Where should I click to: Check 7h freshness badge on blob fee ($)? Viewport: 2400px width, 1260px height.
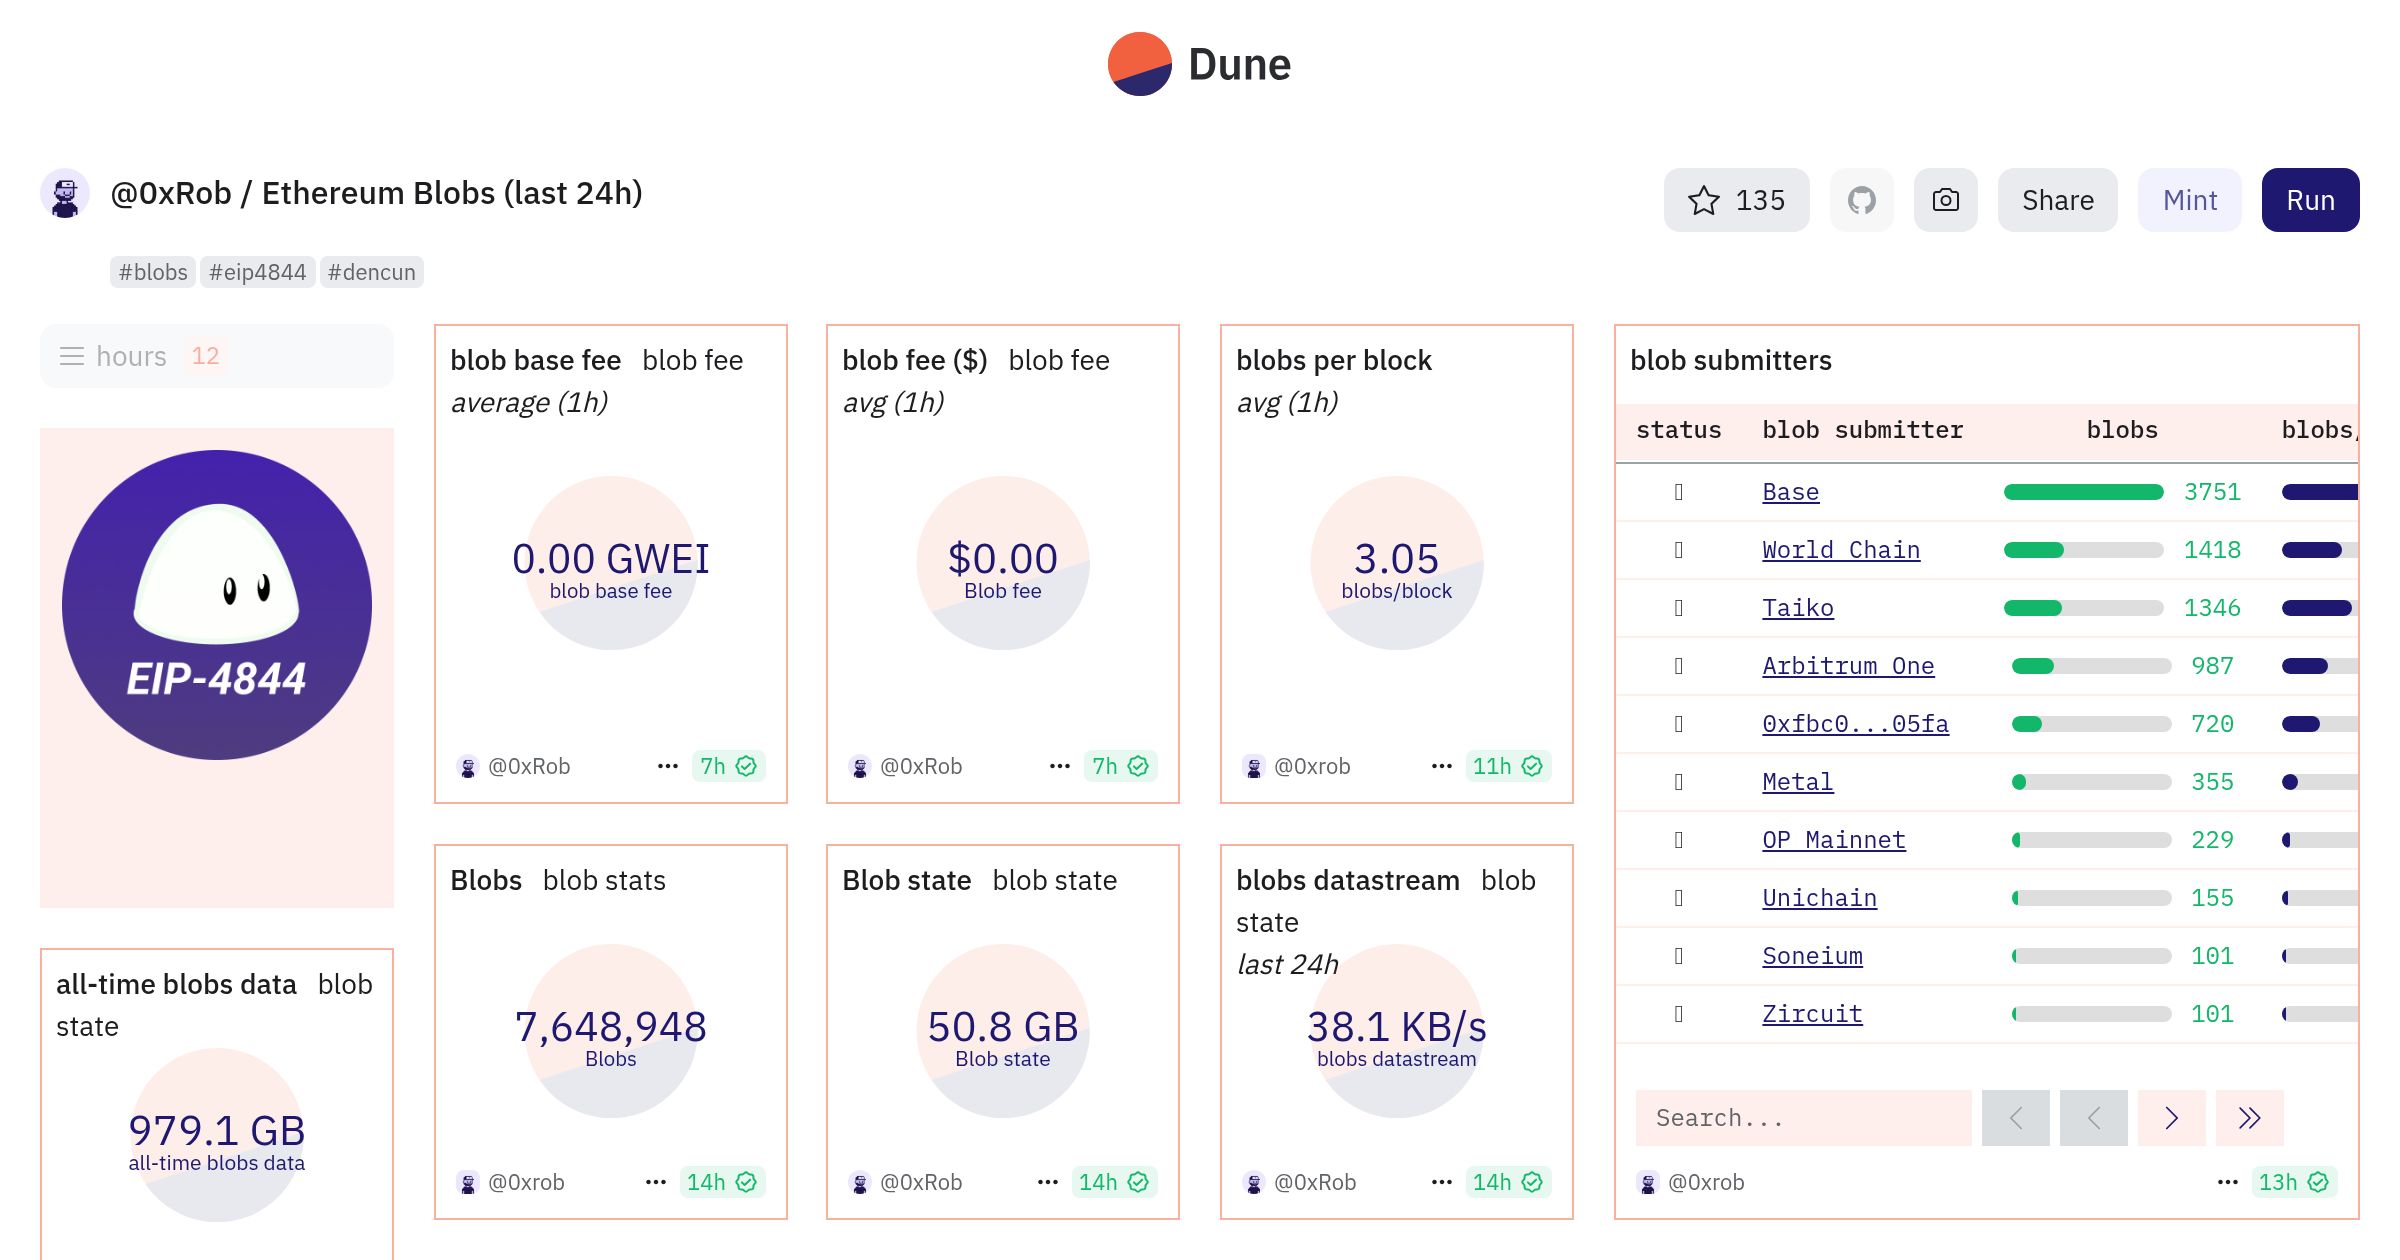[x=1120, y=766]
